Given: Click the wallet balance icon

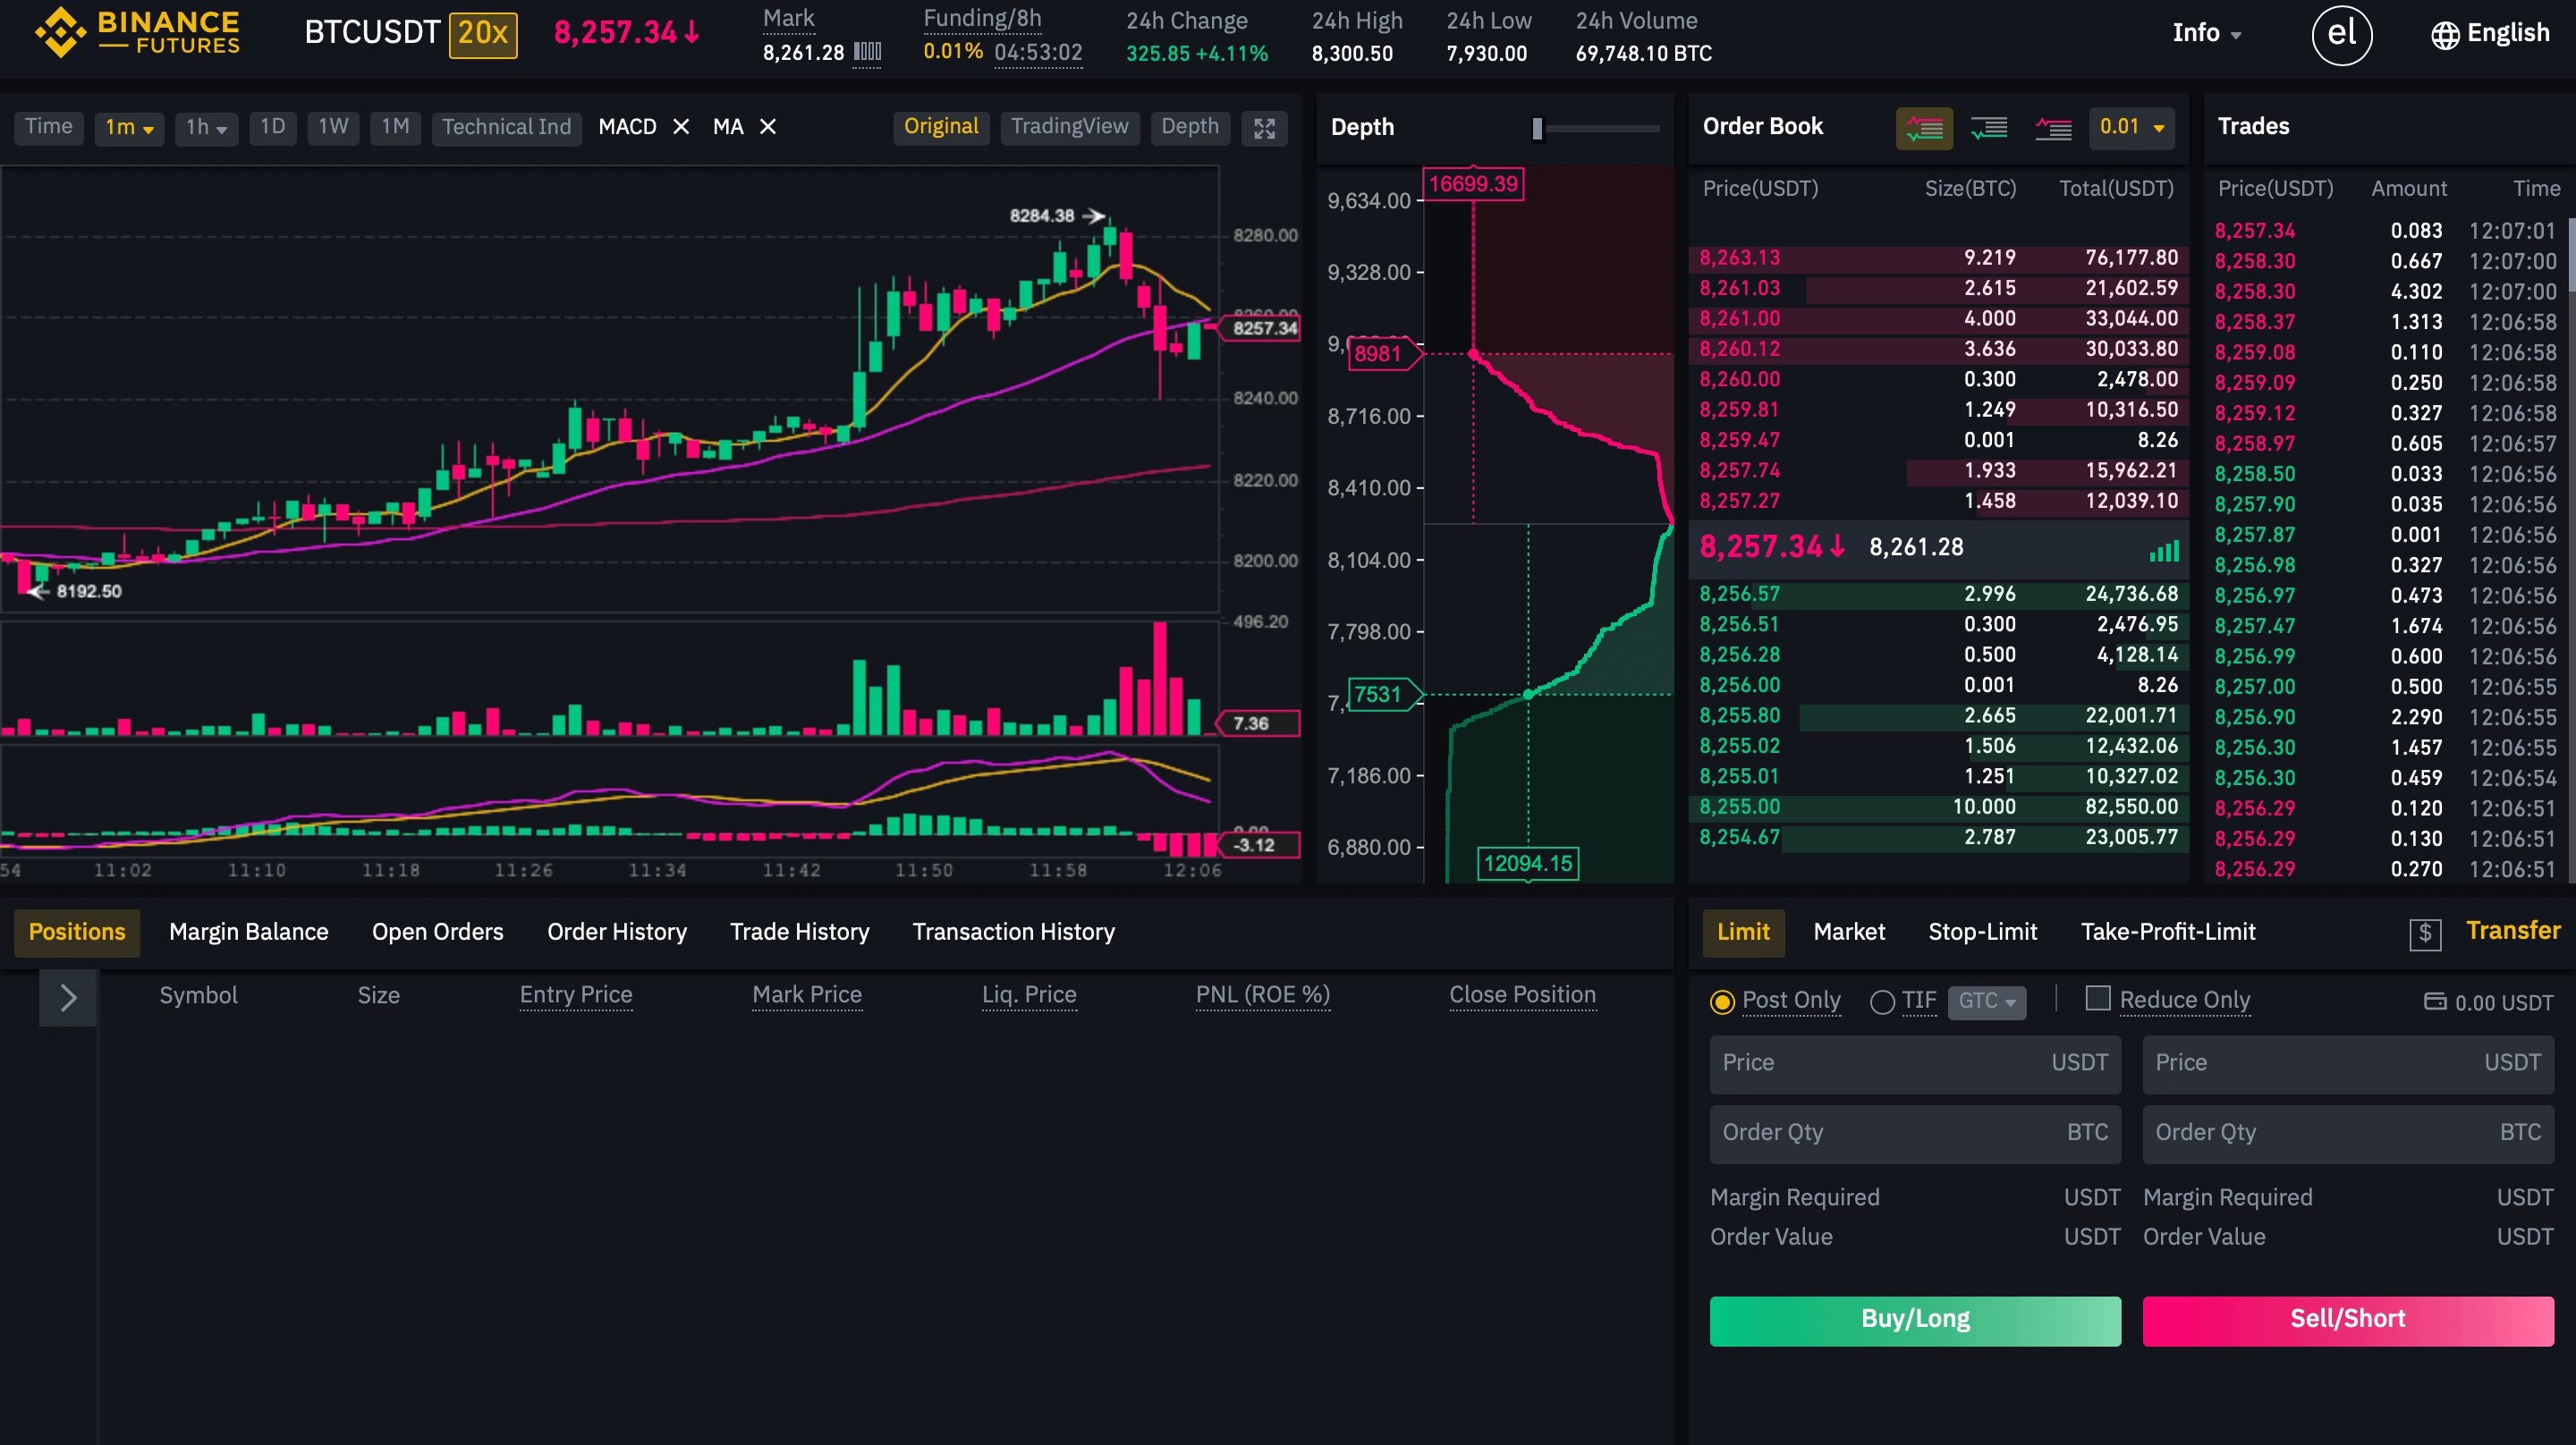Looking at the screenshot, I should 2435,1002.
